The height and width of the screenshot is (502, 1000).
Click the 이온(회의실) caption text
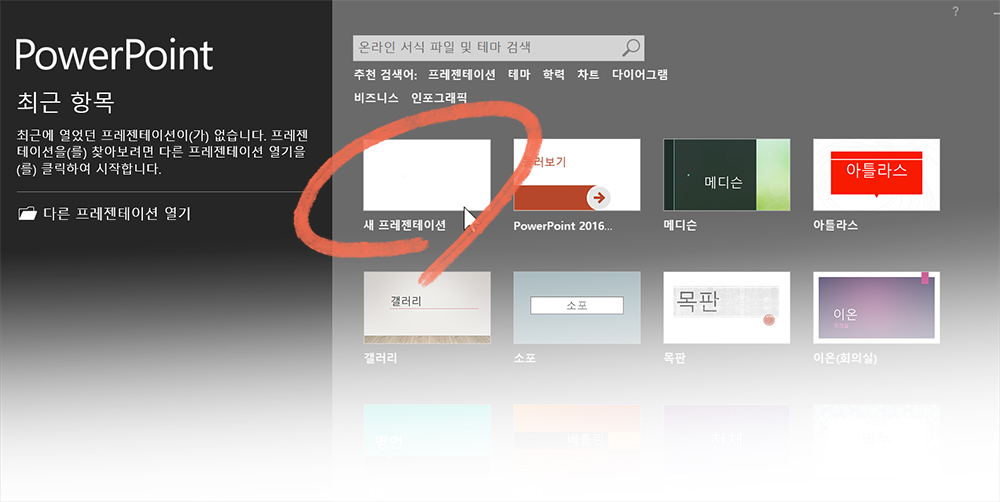845,358
